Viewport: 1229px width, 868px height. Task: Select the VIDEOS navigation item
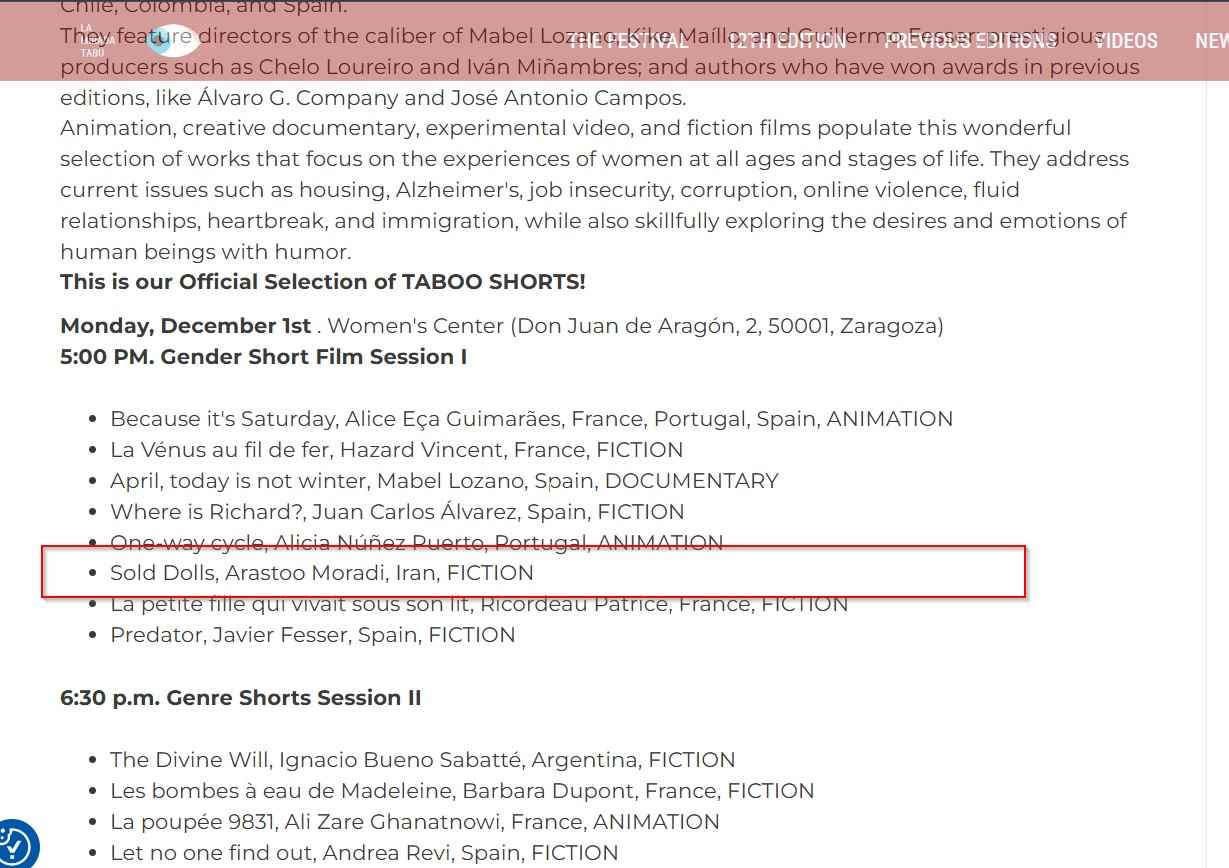click(x=1126, y=41)
